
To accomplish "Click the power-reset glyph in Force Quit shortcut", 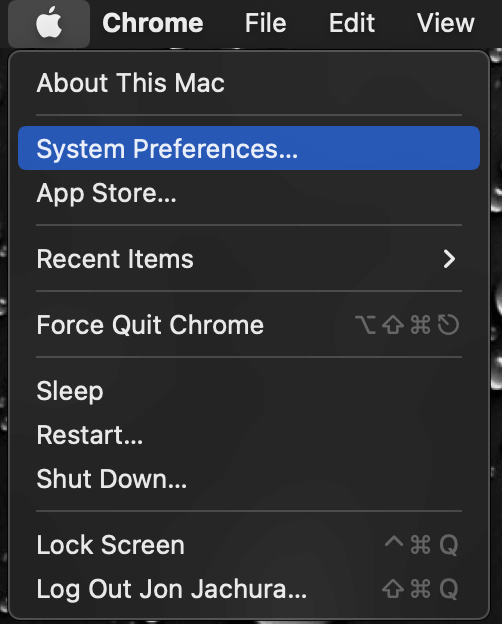I will pyautogui.click(x=448, y=325).
